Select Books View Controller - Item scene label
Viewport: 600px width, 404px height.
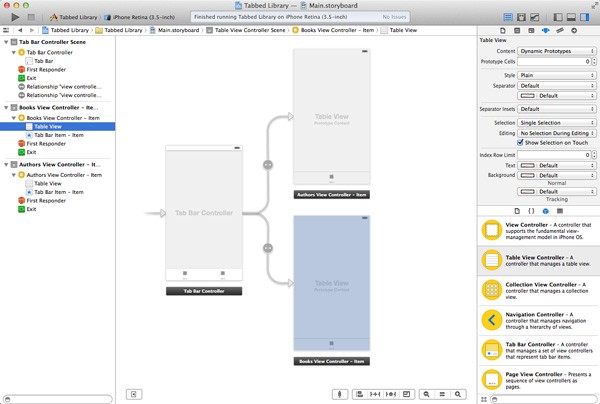(331, 361)
